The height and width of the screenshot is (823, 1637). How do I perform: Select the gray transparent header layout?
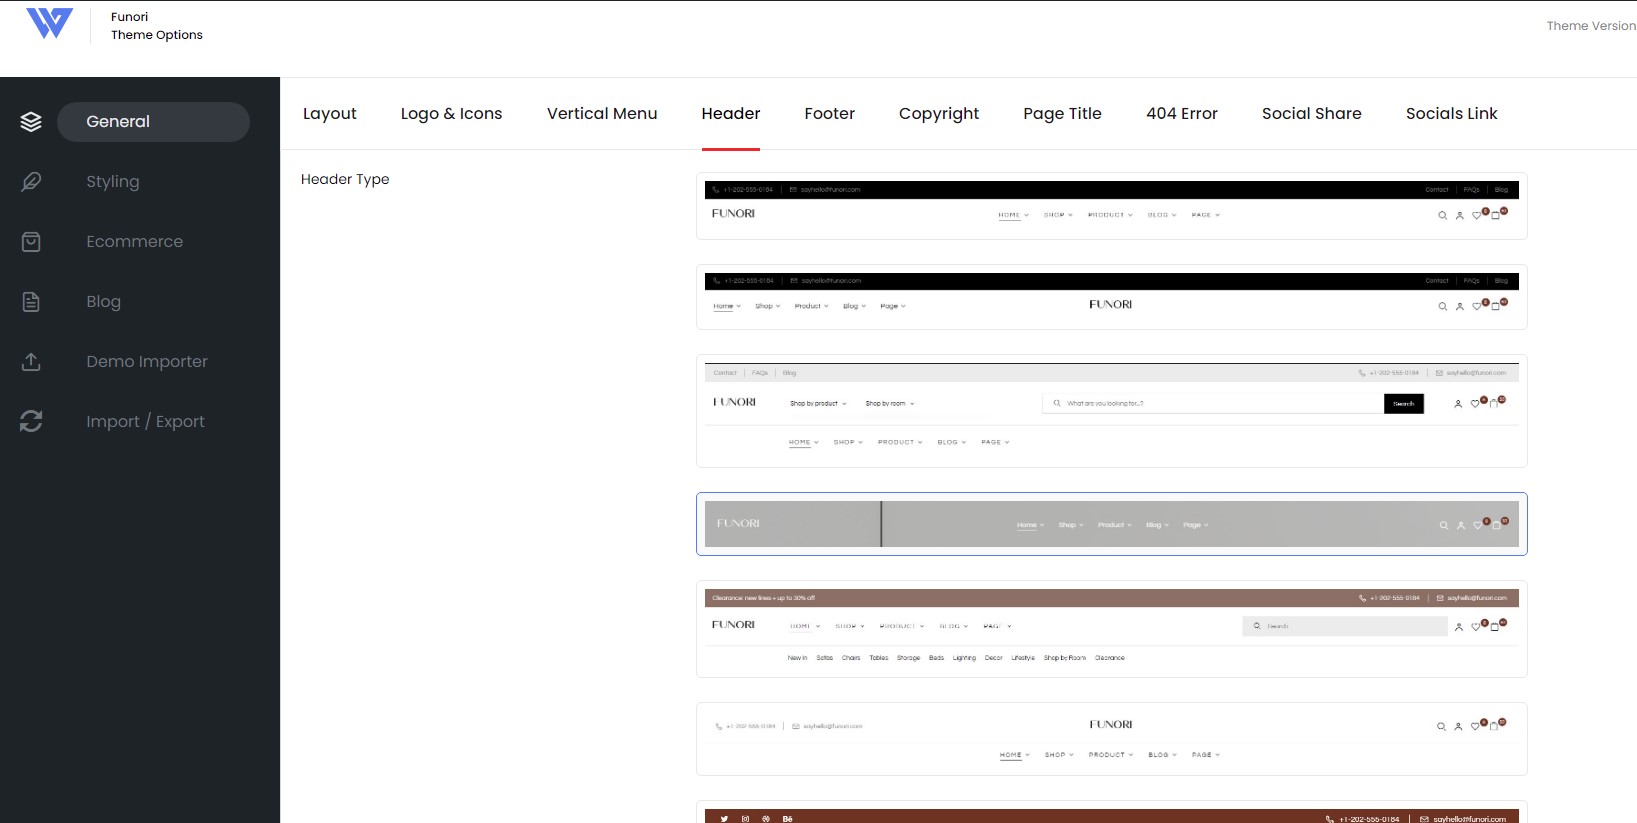pyautogui.click(x=1112, y=524)
